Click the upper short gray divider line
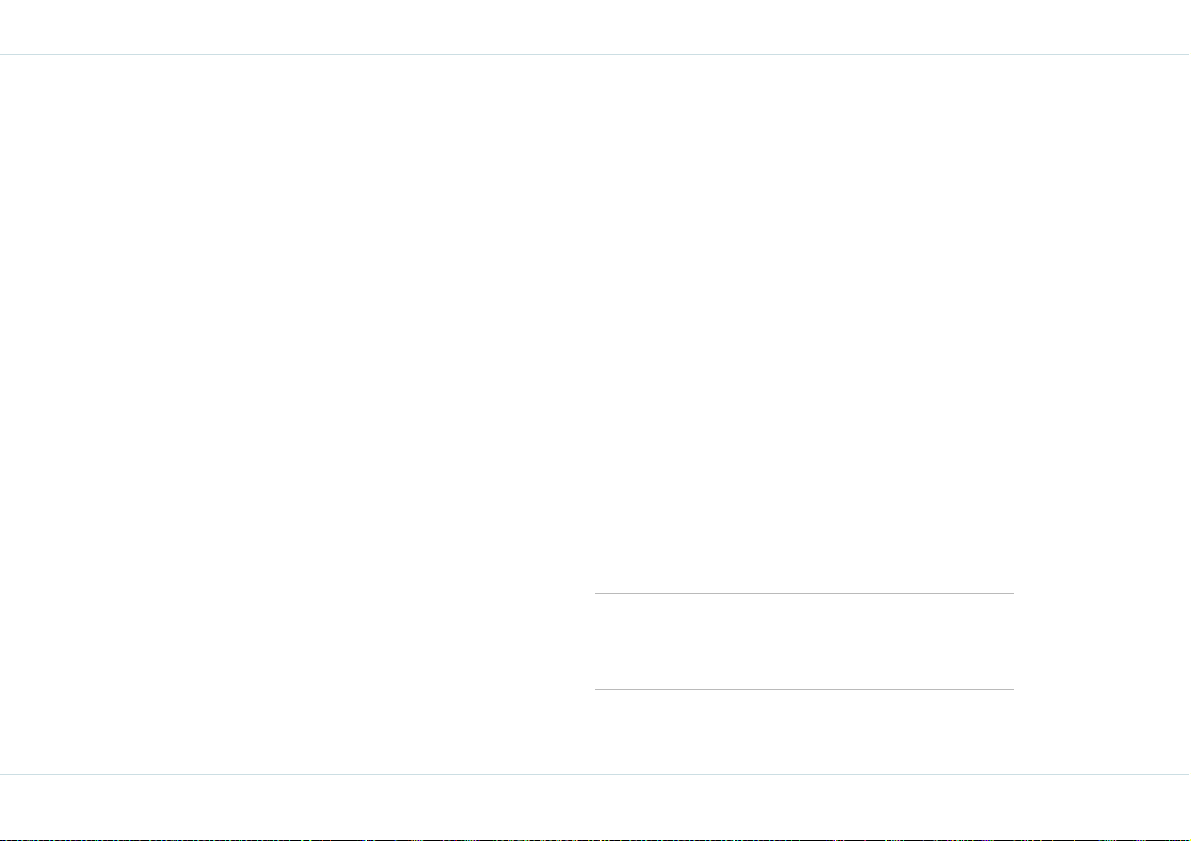Viewport: 1191px width, 841px height. click(x=804, y=593)
